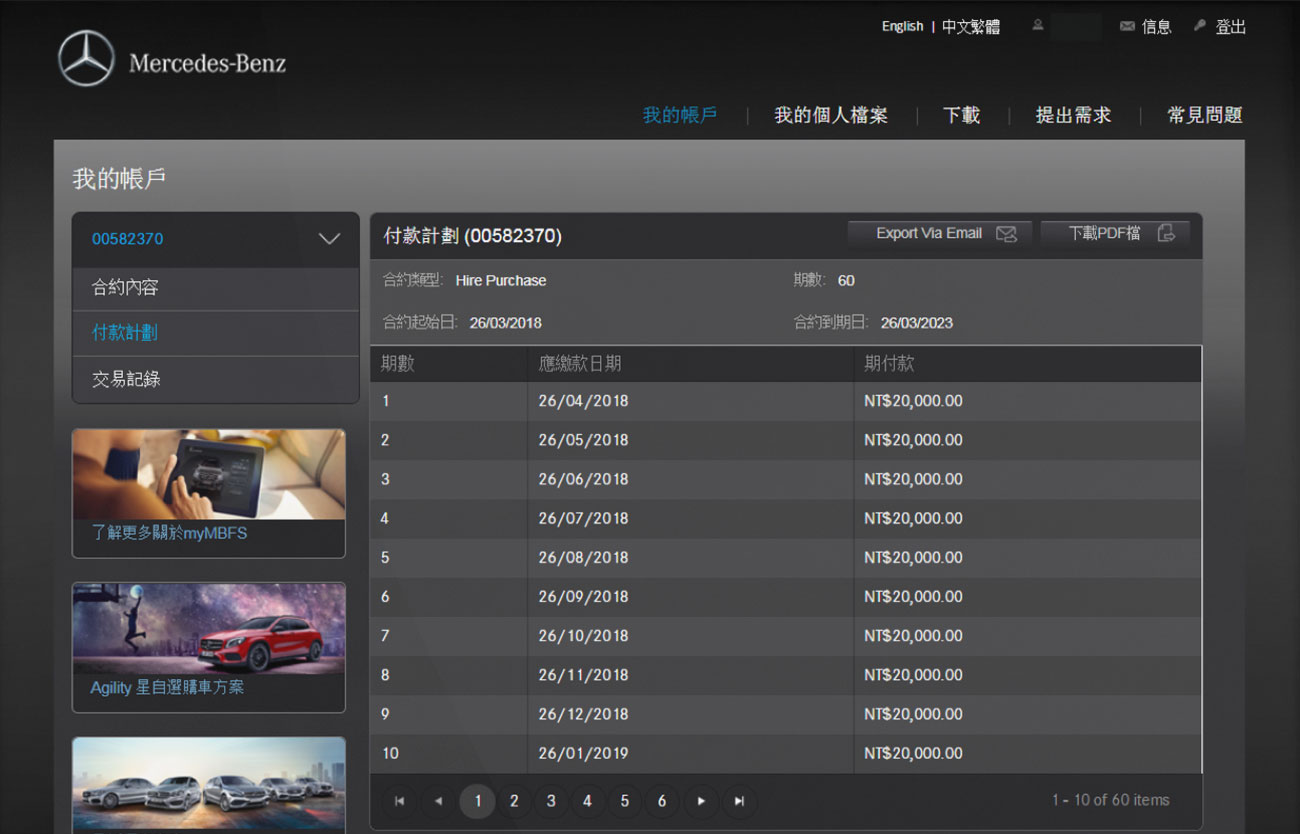This screenshot has height=834, width=1300.
Task: Click 了解更多關於myMBFS caption link
Action: click(x=169, y=534)
